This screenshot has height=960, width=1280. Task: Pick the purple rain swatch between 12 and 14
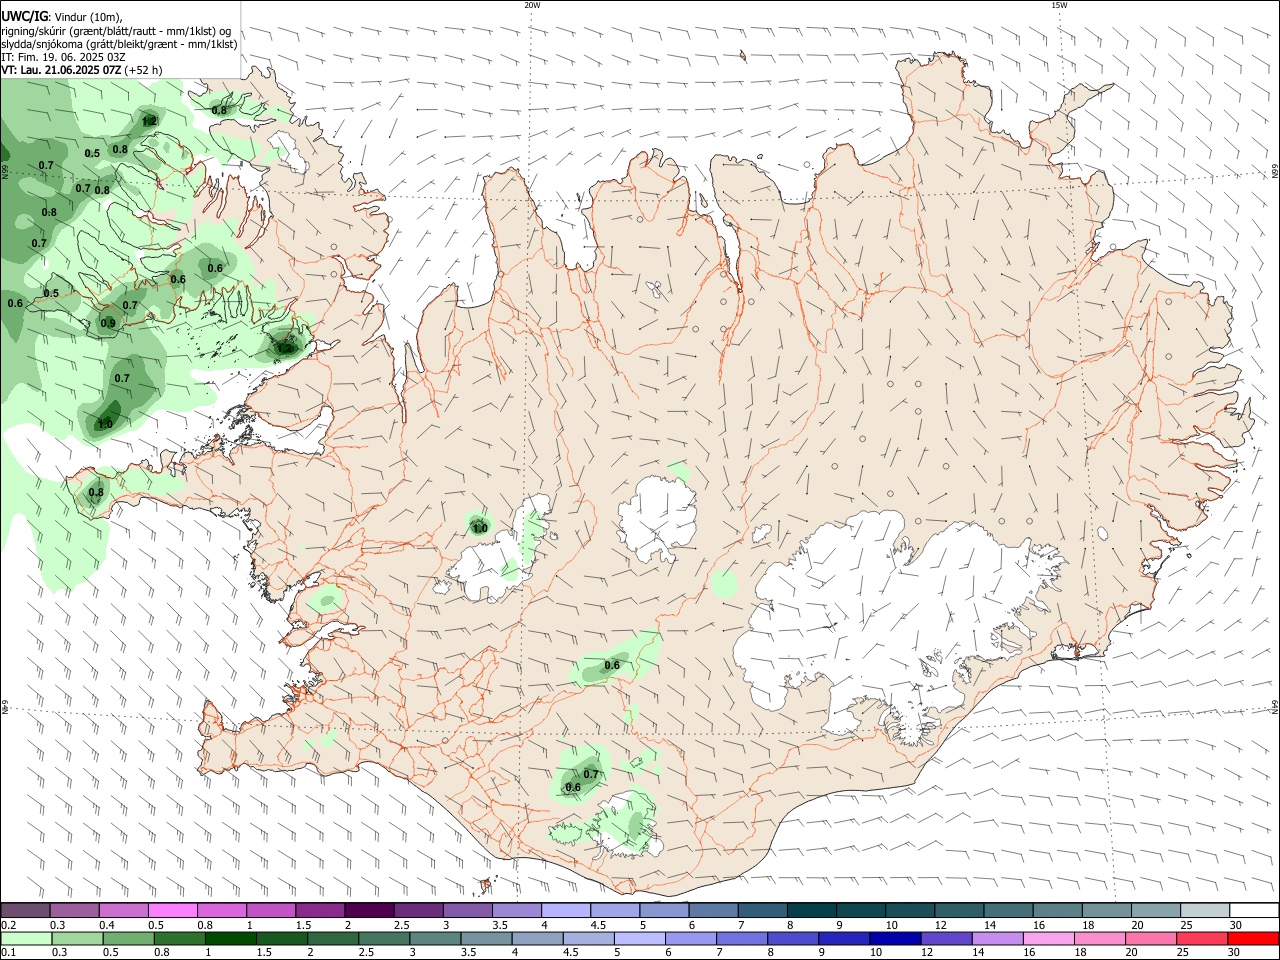[946, 939]
